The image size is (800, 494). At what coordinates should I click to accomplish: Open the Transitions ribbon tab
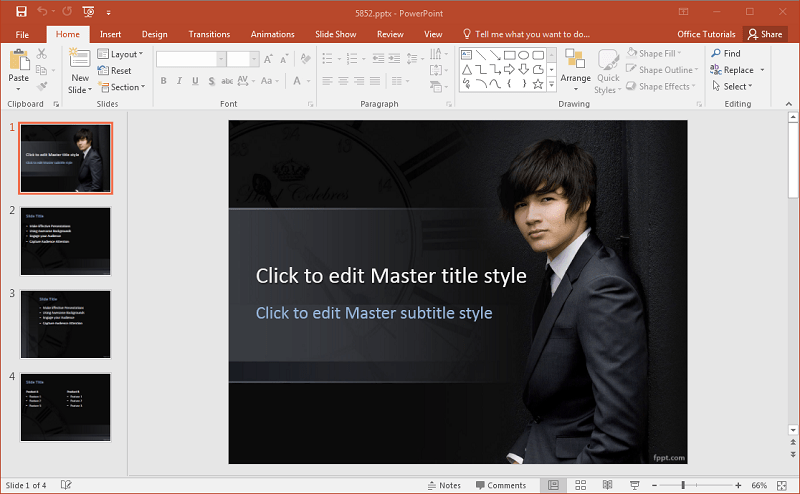coord(209,34)
